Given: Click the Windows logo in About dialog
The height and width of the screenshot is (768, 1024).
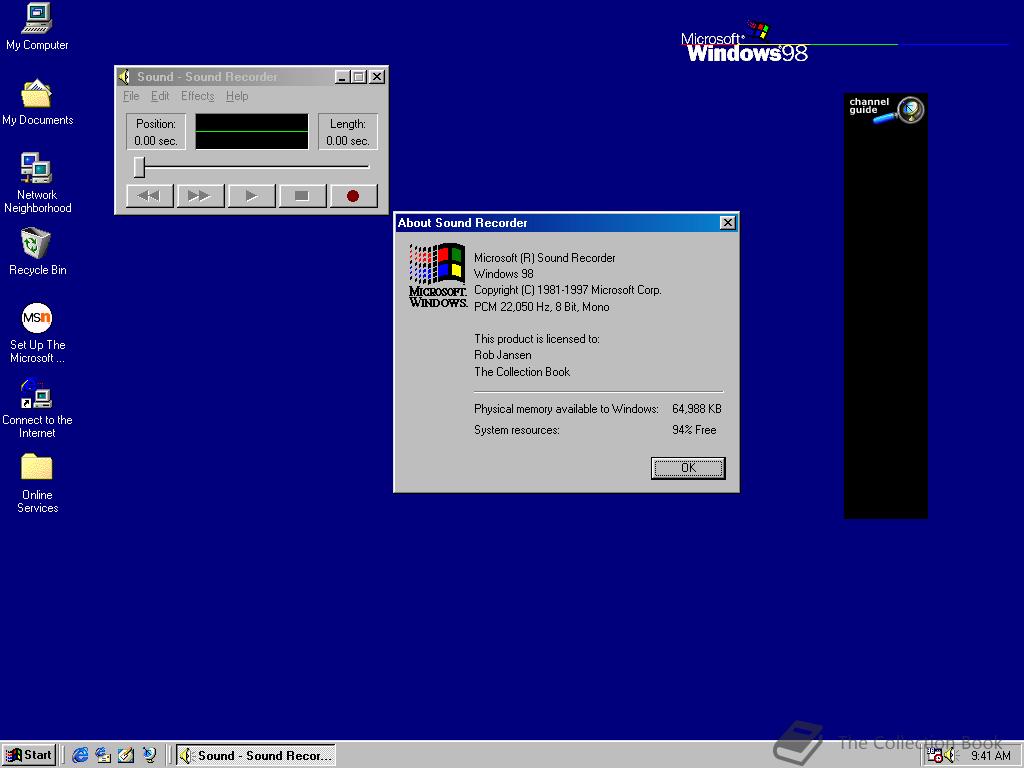Looking at the screenshot, I should coord(438,275).
